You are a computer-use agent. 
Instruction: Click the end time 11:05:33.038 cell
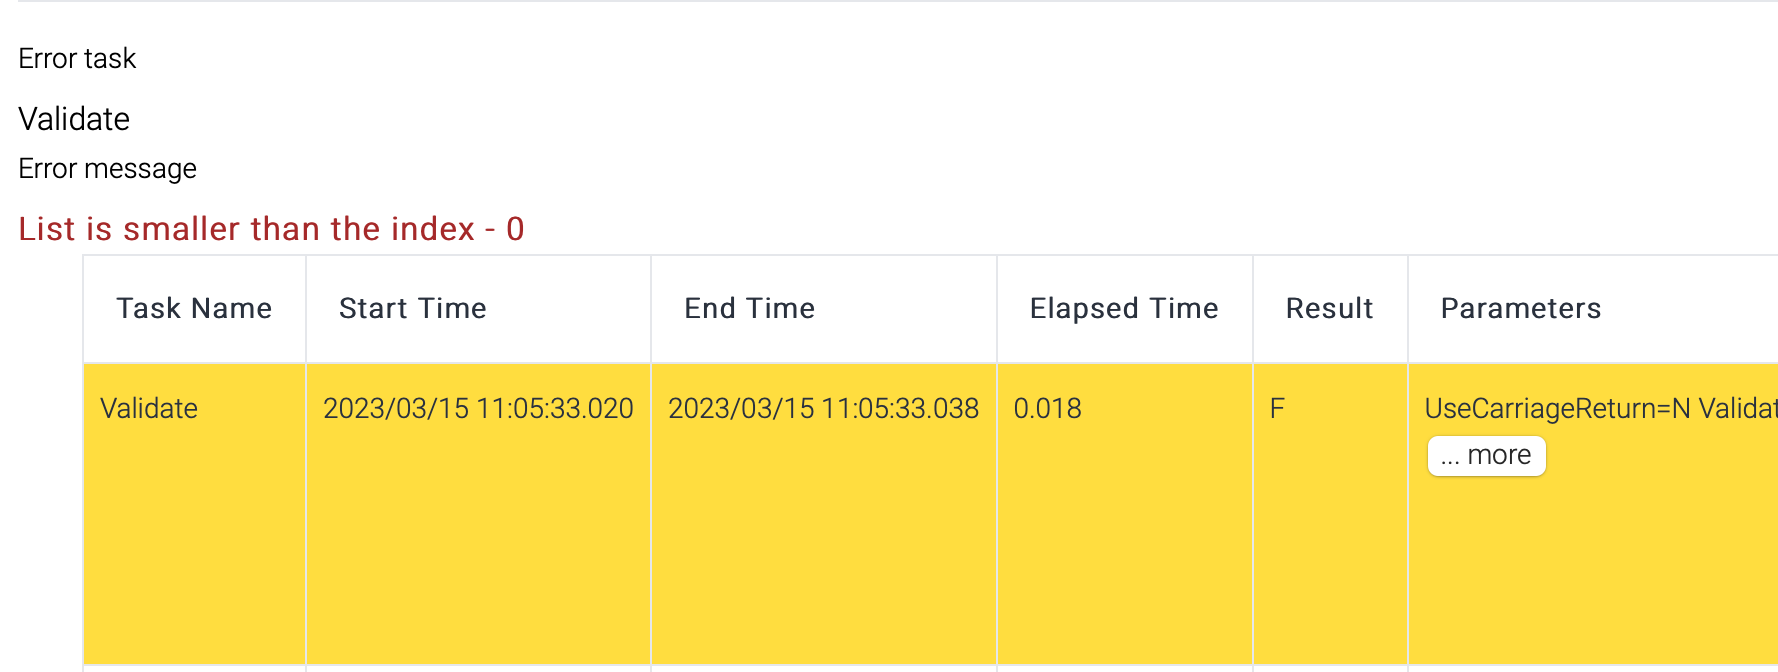(x=823, y=408)
